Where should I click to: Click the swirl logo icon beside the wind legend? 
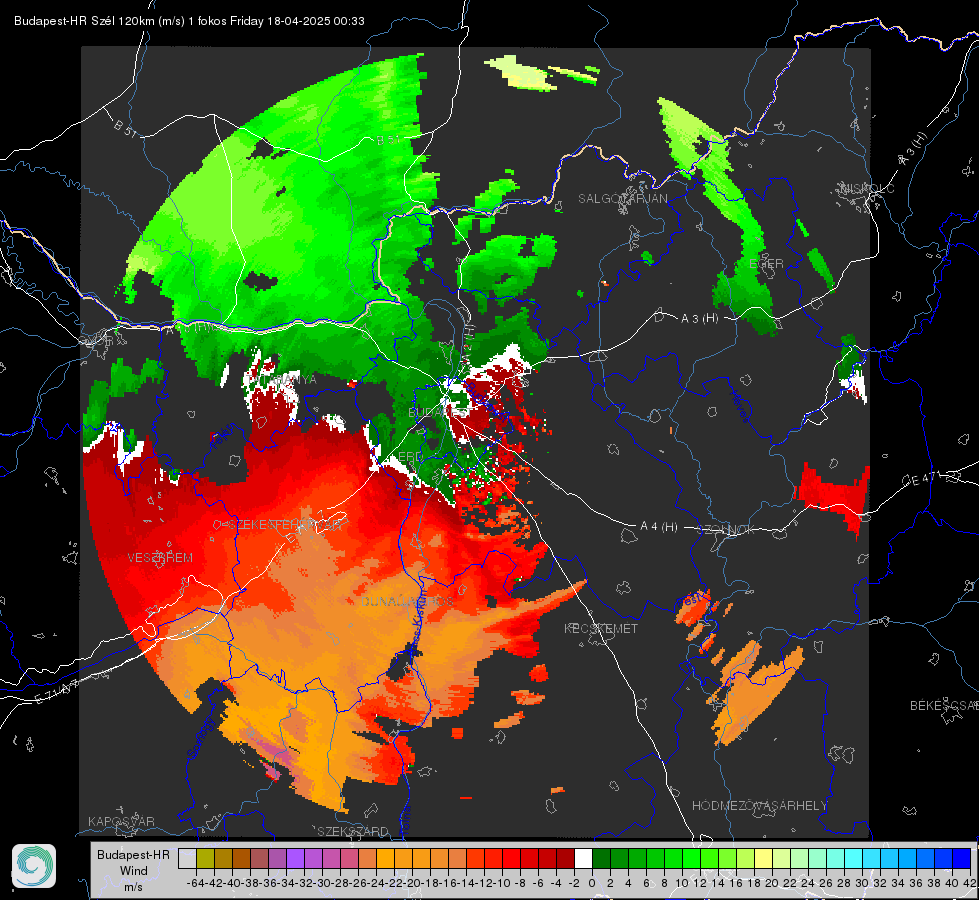coord(34,866)
